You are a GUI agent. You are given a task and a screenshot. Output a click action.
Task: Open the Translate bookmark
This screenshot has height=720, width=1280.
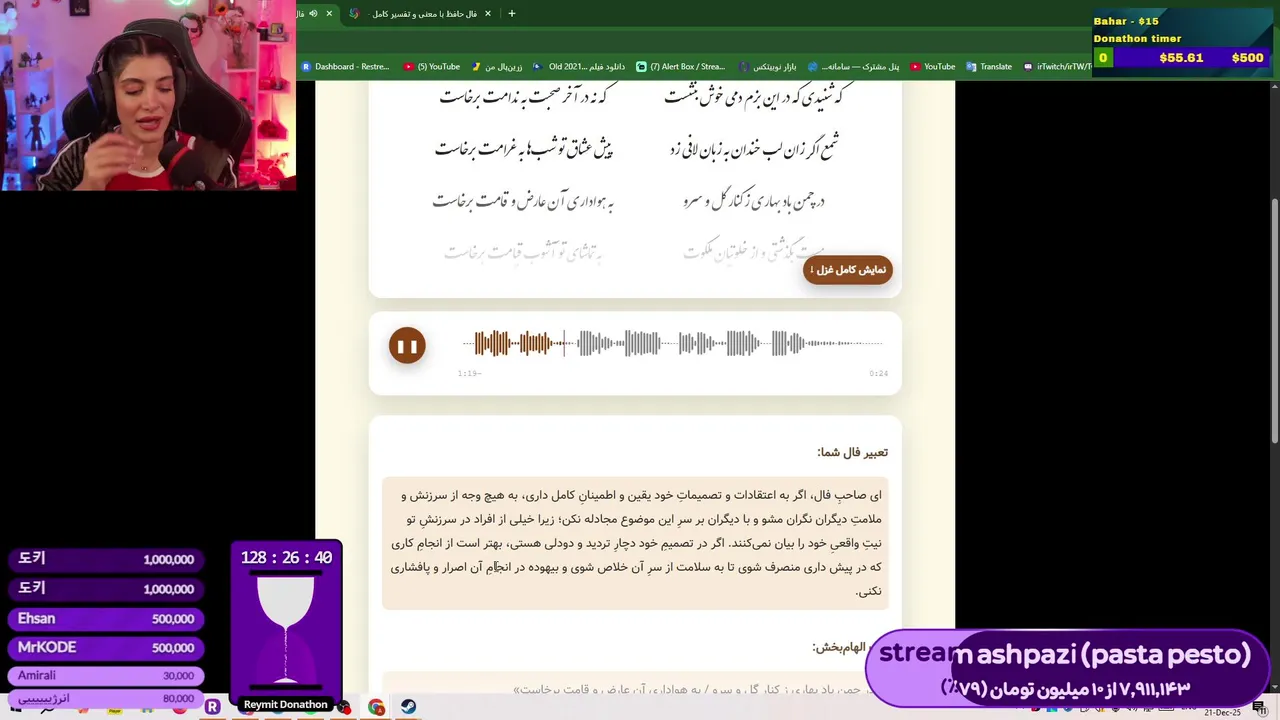(989, 67)
